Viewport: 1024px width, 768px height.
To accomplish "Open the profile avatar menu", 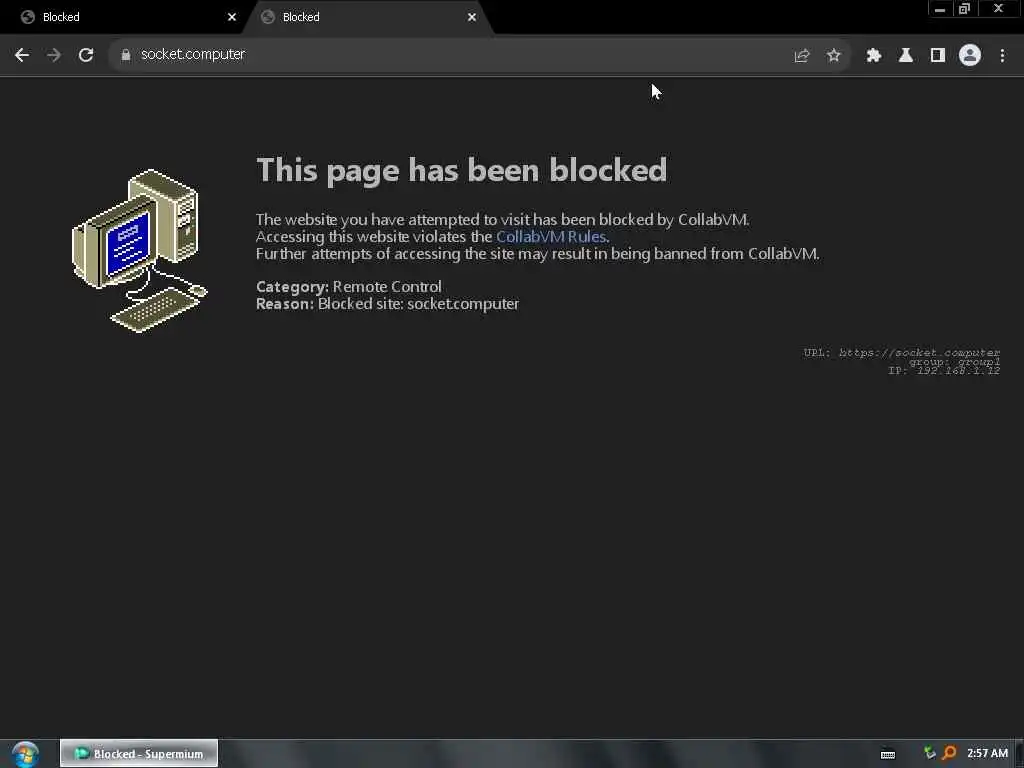I will coord(970,55).
